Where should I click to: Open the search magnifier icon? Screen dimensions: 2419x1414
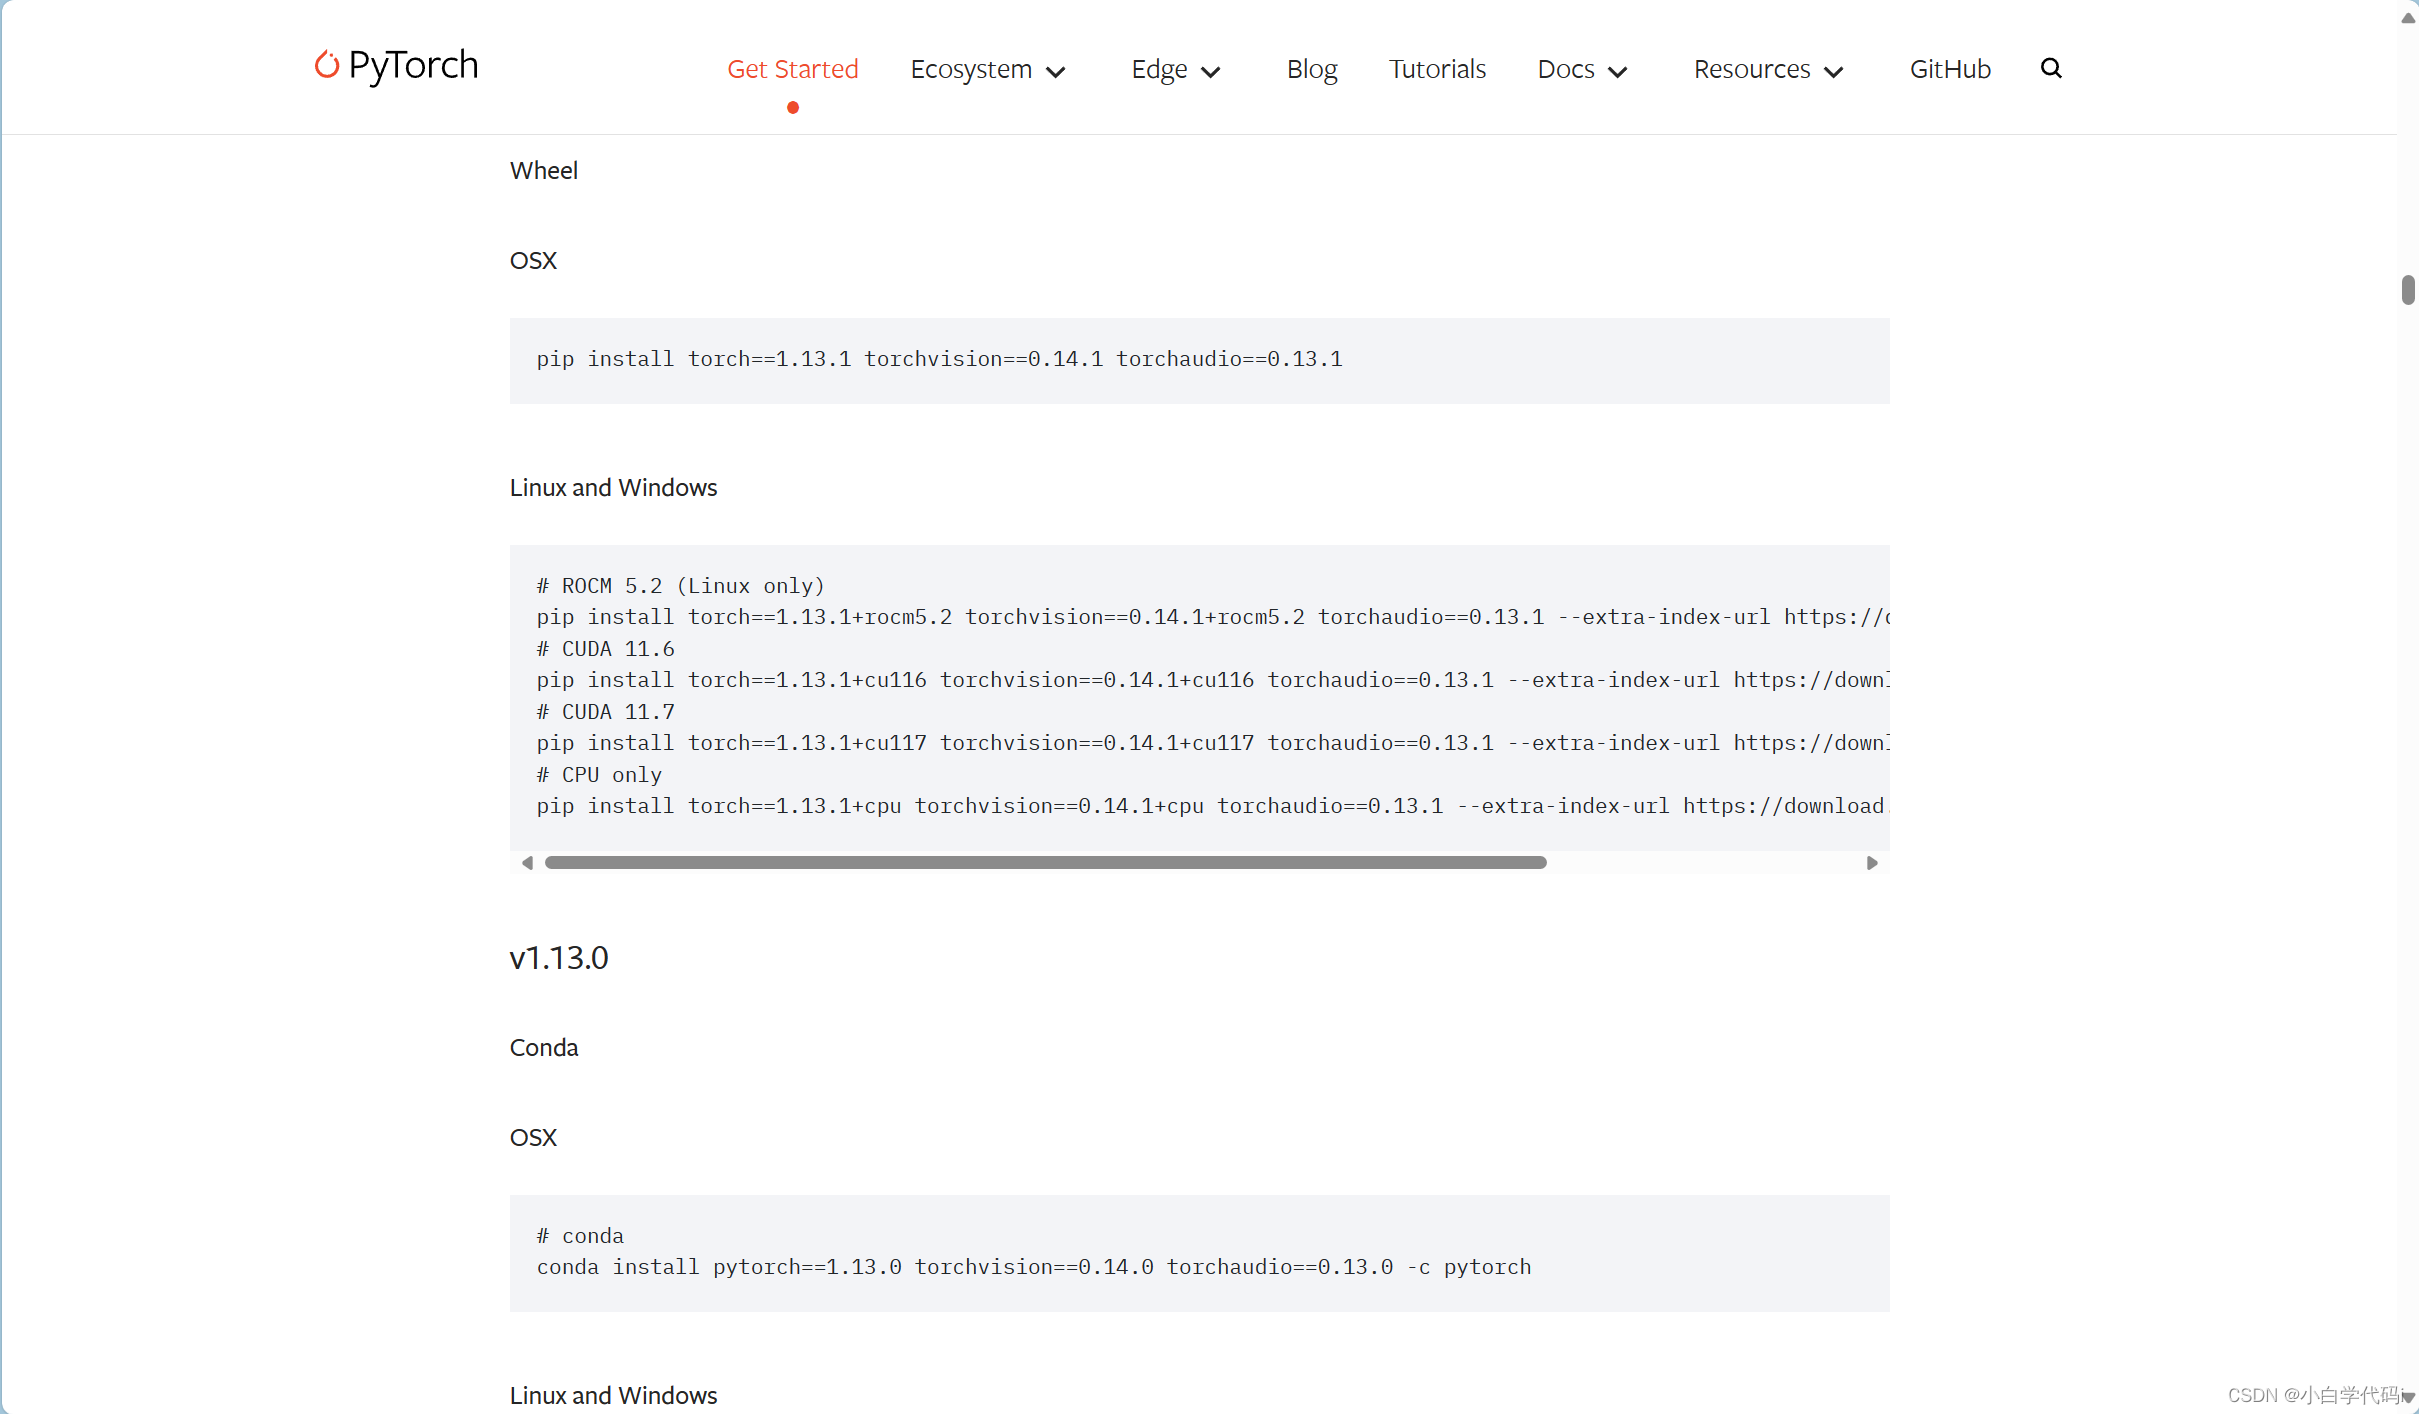(x=2052, y=68)
